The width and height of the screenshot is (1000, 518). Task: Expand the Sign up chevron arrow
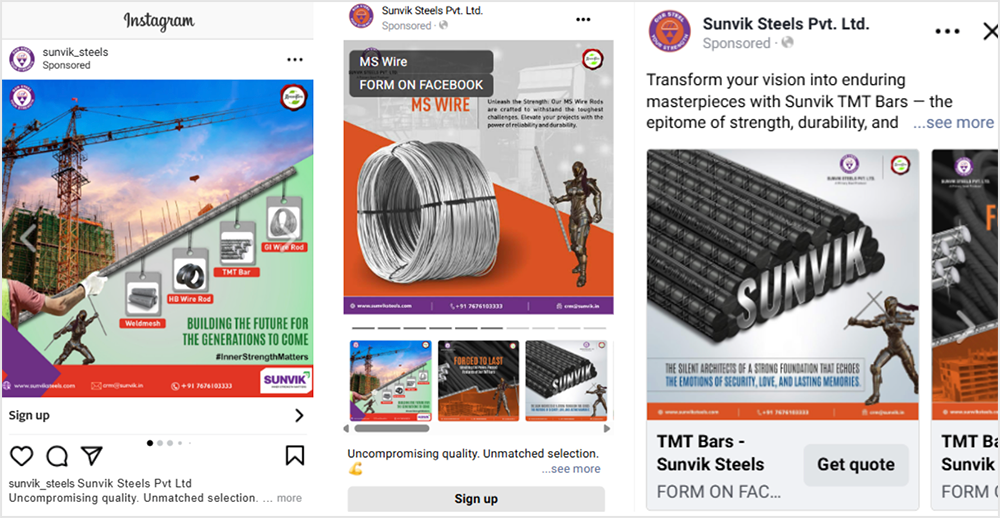click(x=299, y=416)
